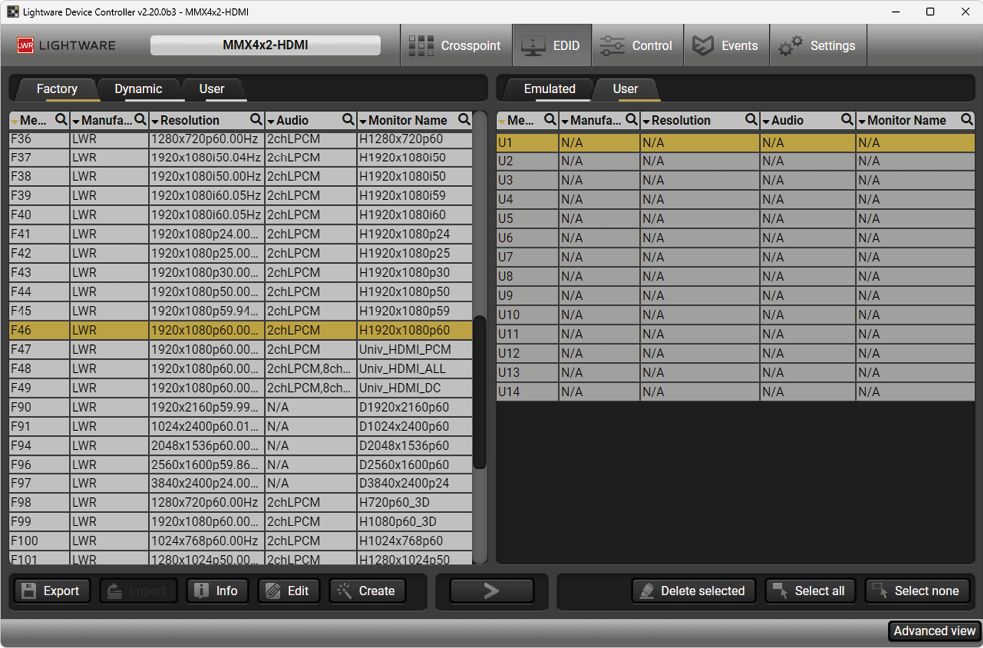Click the Control sliders icon

(612, 46)
